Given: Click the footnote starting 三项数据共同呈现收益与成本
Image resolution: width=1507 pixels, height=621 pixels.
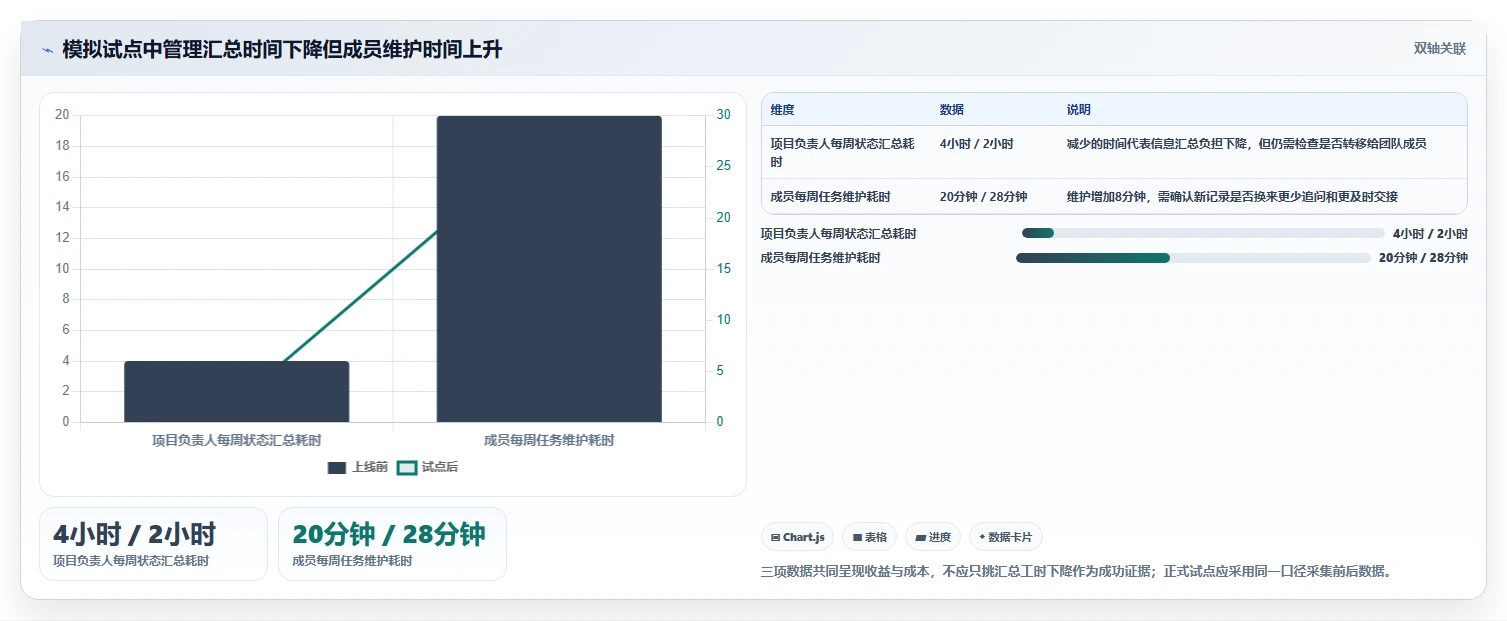Looking at the screenshot, I should click(x=1077, y=572).
